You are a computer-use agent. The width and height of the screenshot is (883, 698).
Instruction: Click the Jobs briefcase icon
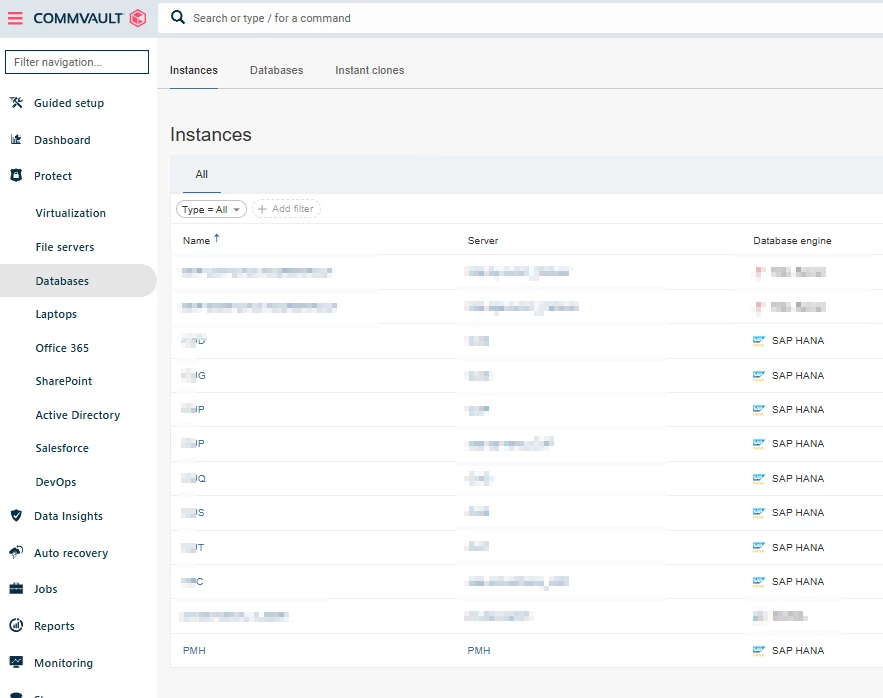pos(16,588)
